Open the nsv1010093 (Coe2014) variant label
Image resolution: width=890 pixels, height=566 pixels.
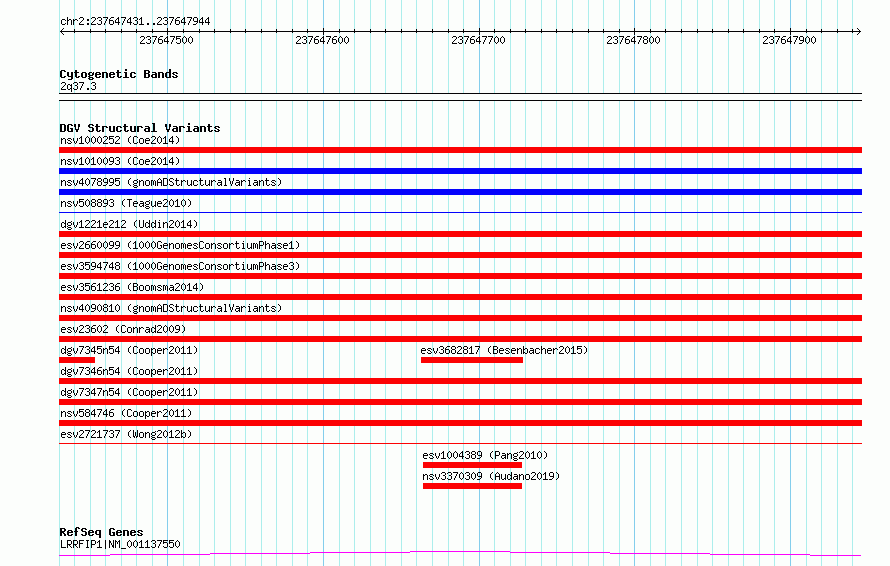point(120,161)
